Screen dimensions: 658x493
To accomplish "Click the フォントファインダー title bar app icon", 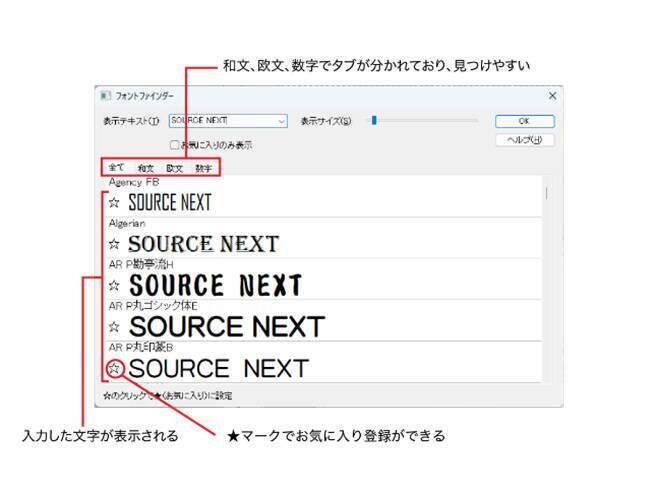I will tap(105, 96).
